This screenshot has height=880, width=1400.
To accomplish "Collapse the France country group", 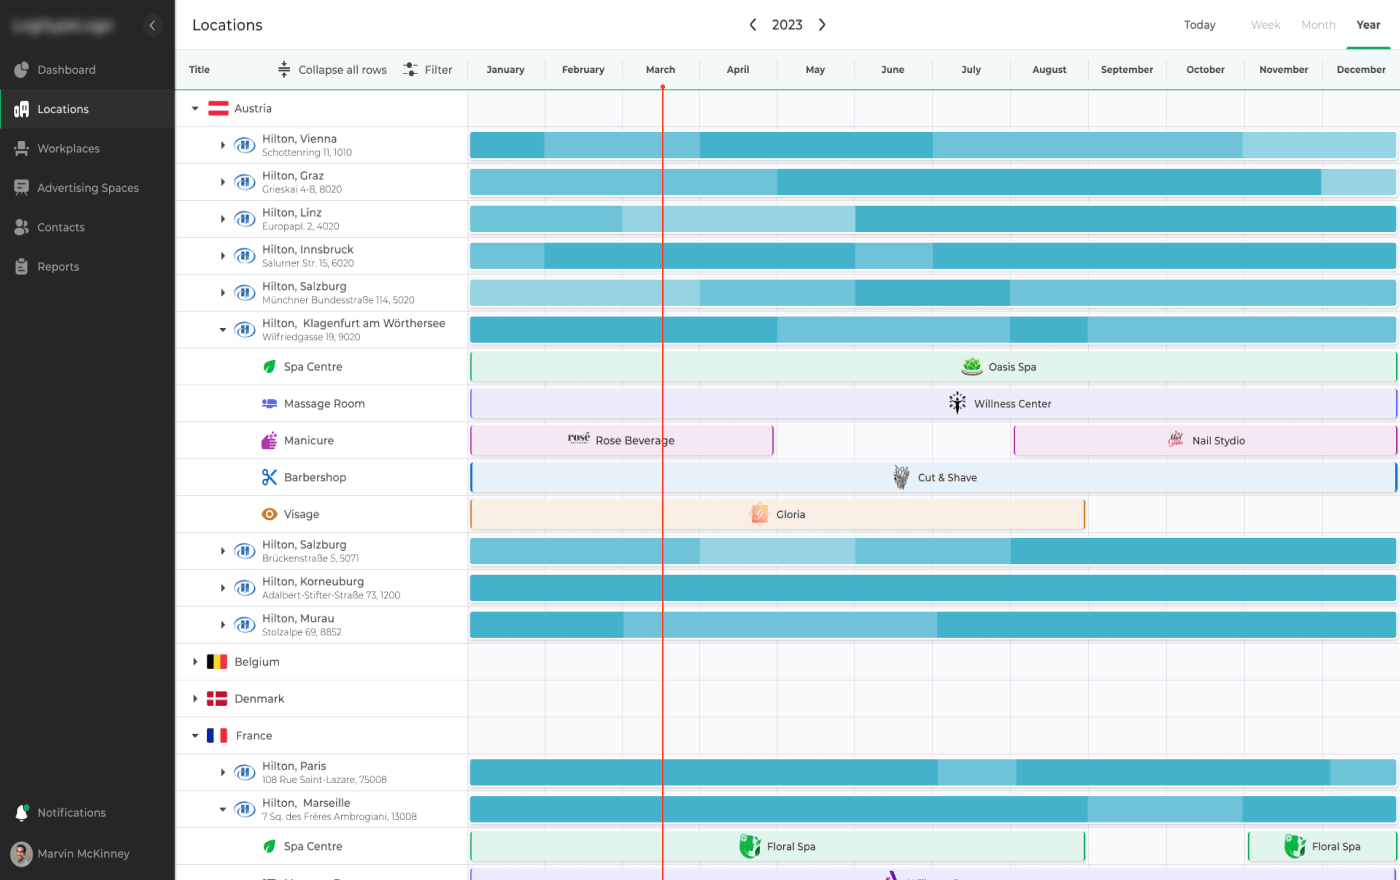I will coord(194,735).
